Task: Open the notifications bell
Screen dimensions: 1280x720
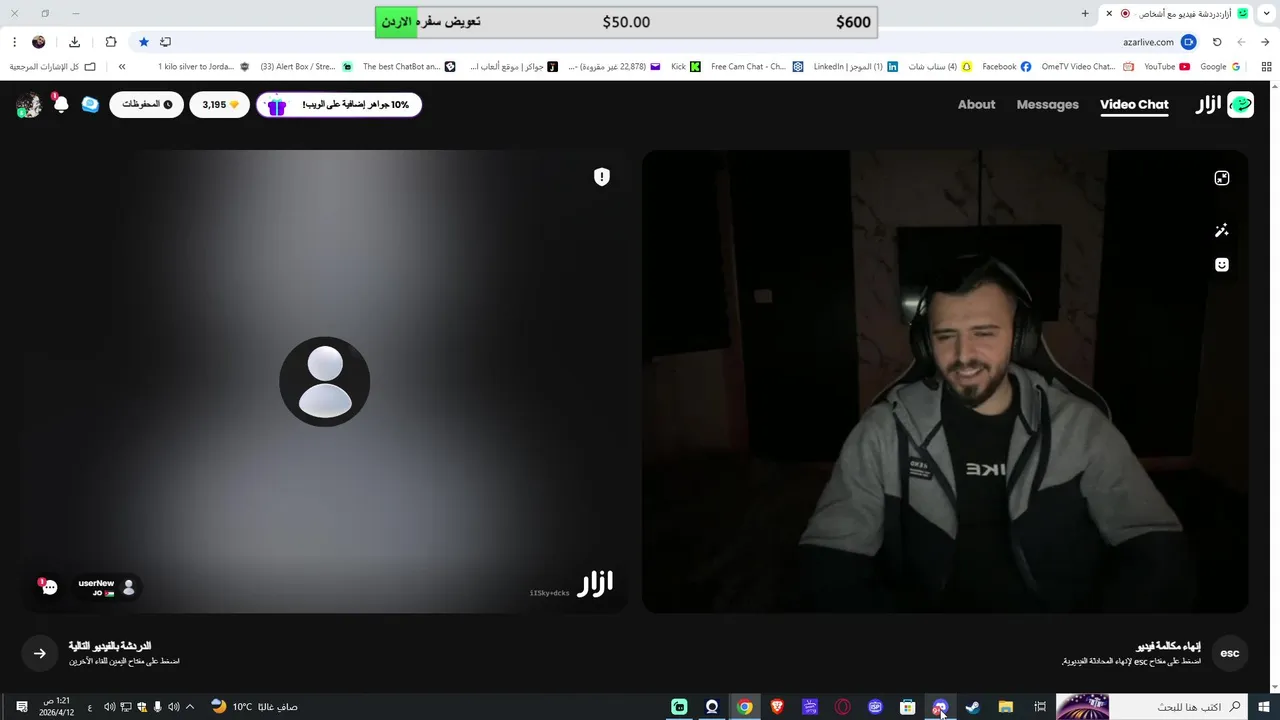Action: (x=61, y=105)
